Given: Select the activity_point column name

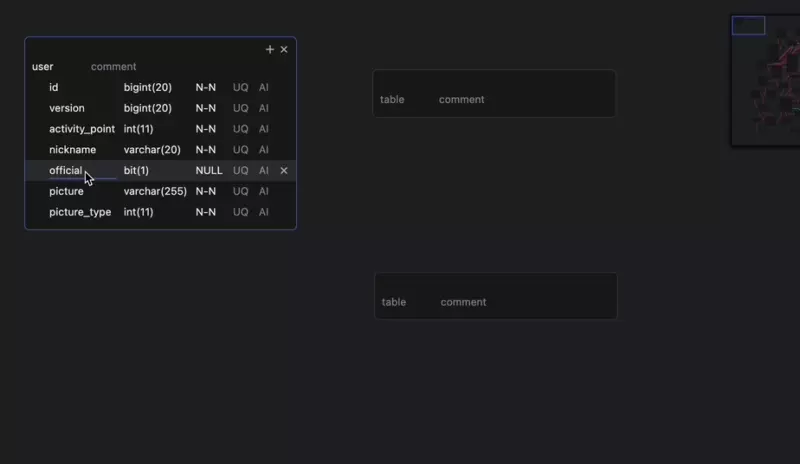Looking at the screenshot, I should (82, 129).
